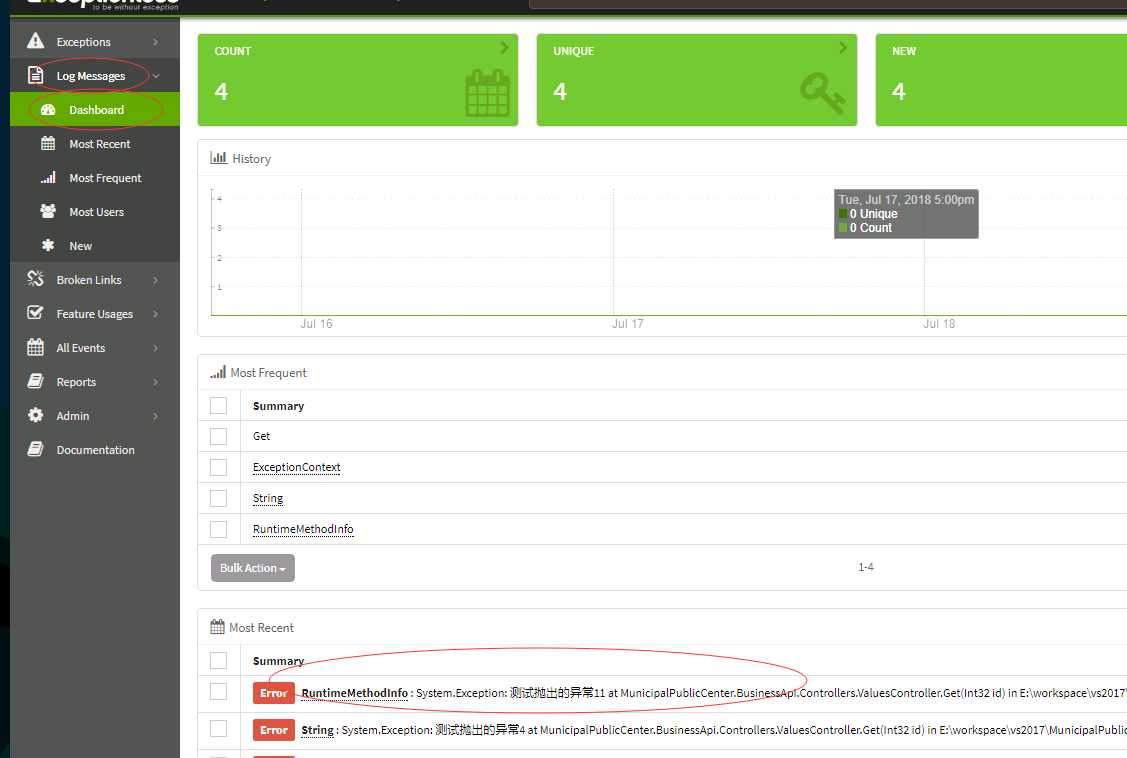Screen dimensions: 1127x758
Task: Open Documentation in the sidebar
Action: pos(95,450)
